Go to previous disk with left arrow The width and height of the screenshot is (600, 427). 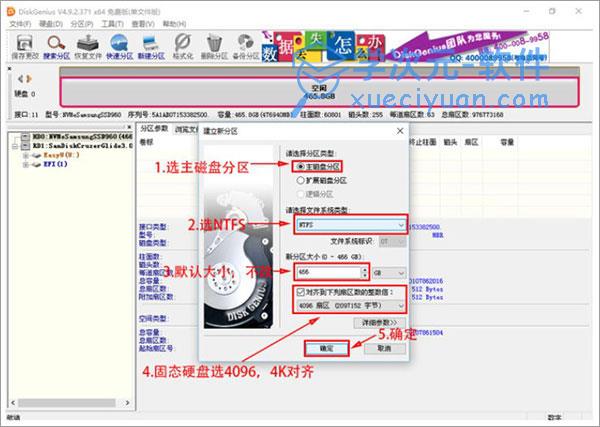pyautogui.click(x=20, y=79)
